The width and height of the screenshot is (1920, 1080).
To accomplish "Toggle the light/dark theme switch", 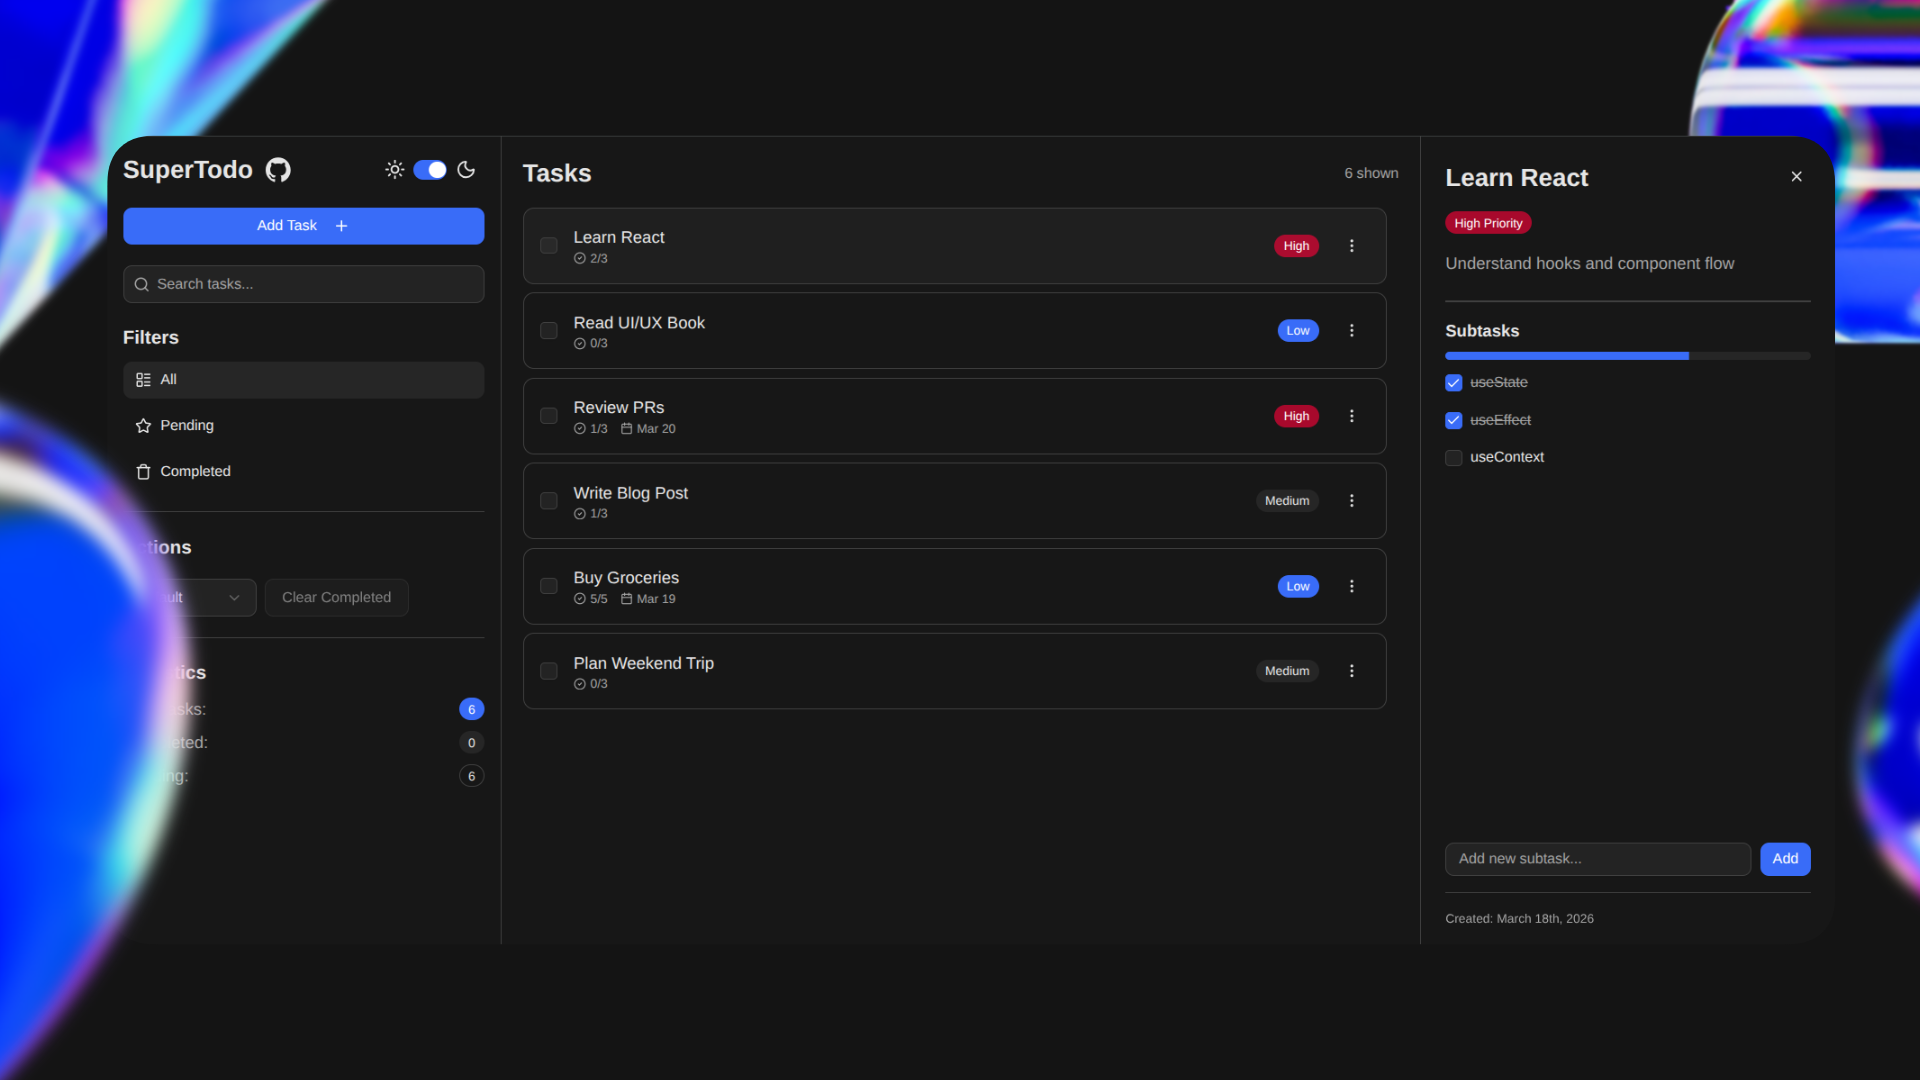I will click(x=430, y=170).
